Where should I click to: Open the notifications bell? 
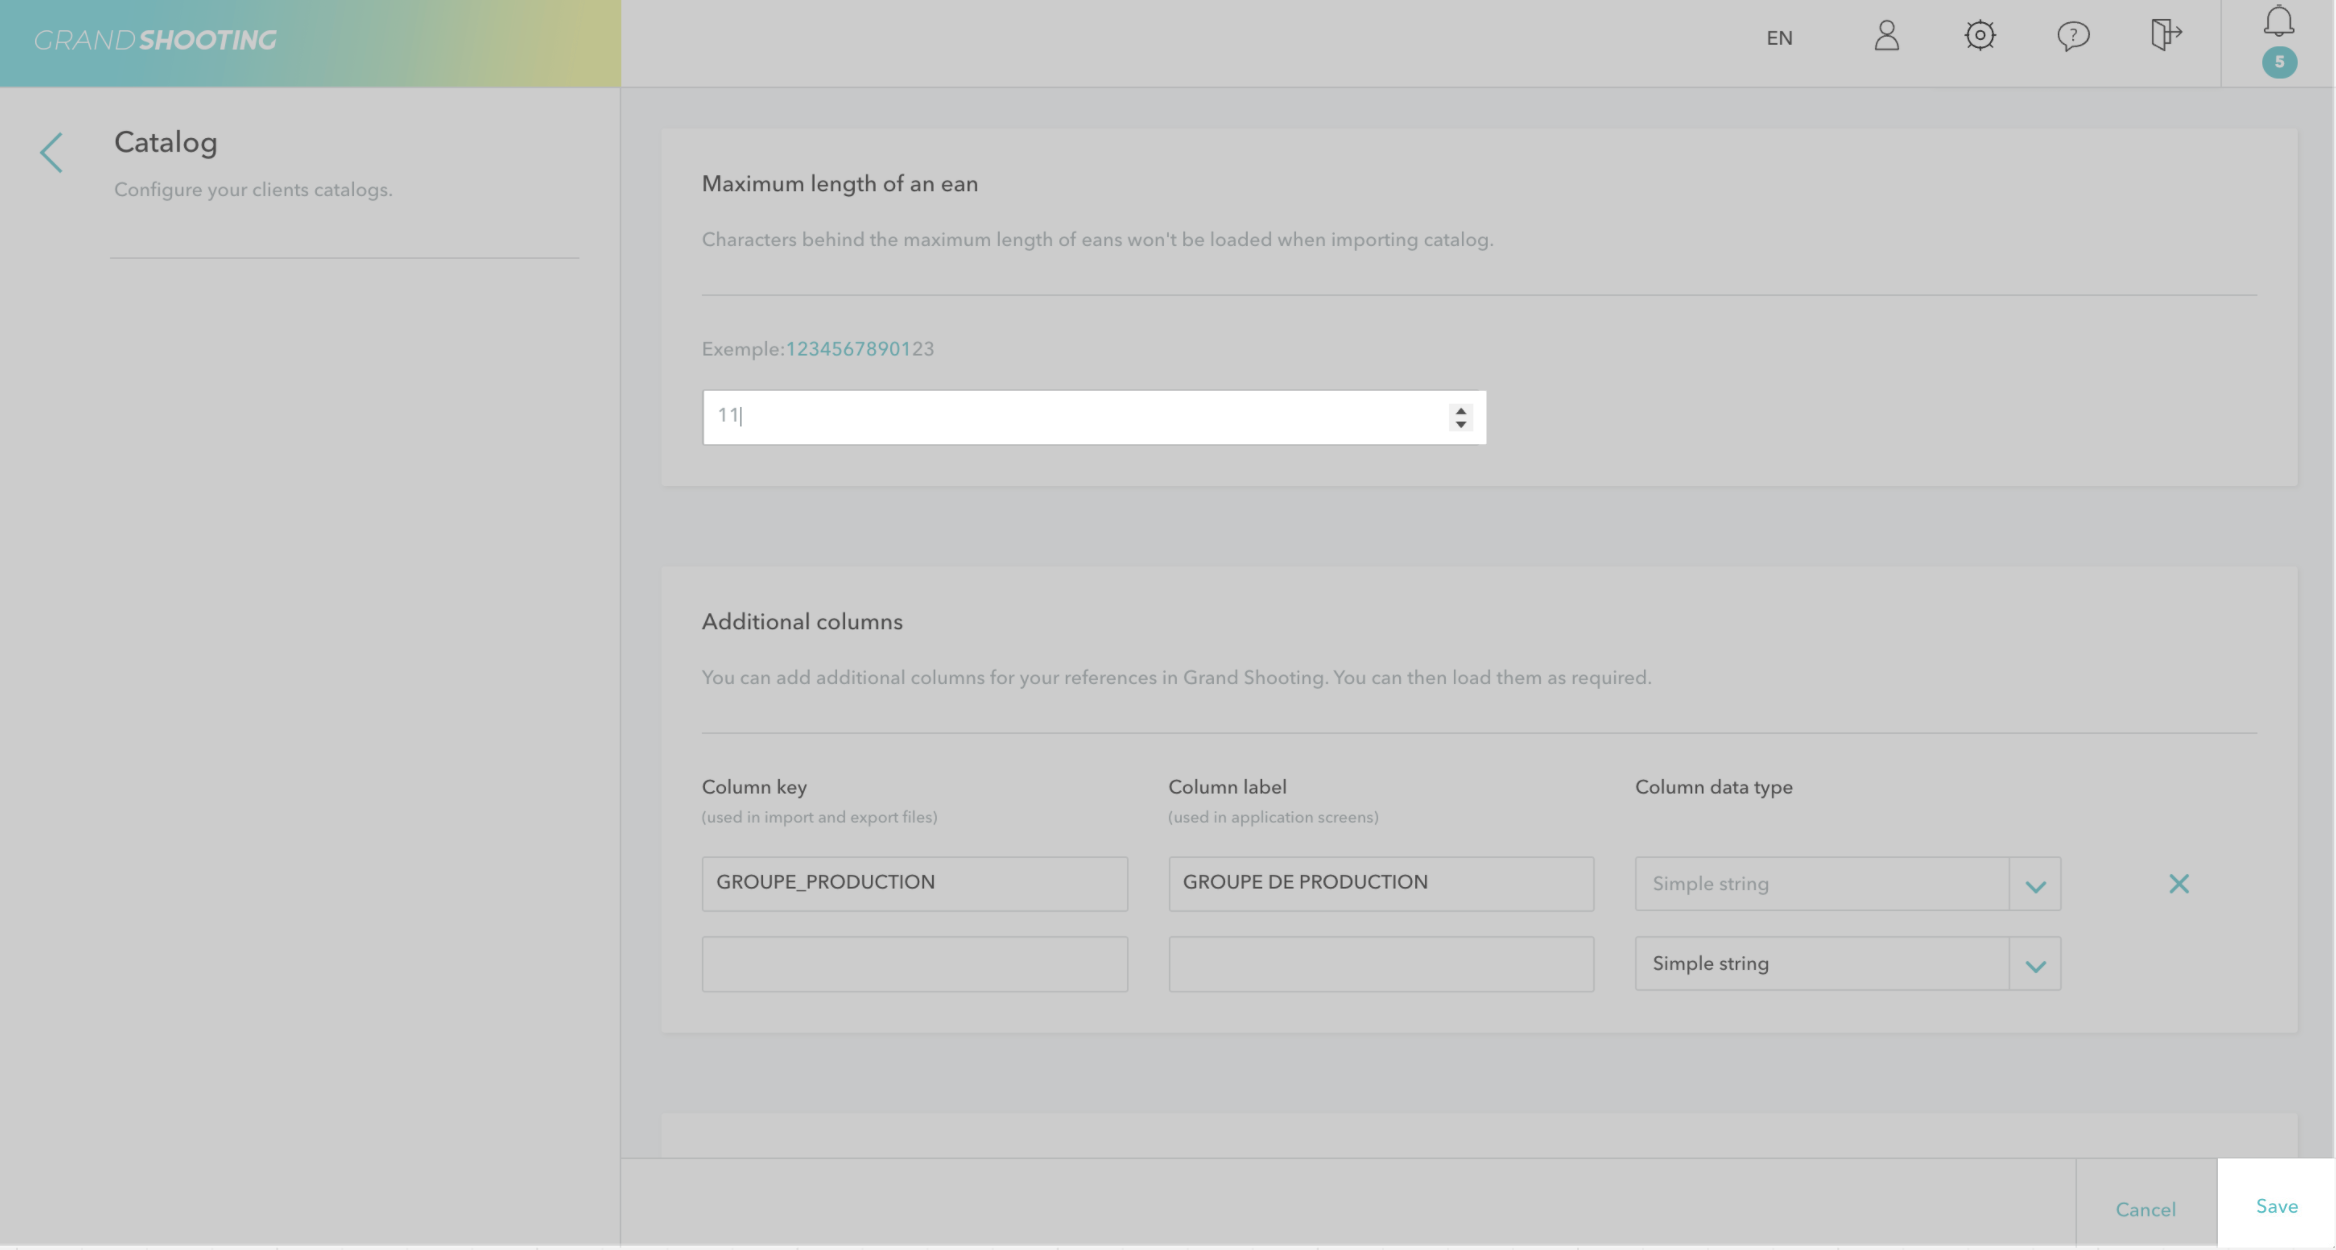coord(2278,21)
